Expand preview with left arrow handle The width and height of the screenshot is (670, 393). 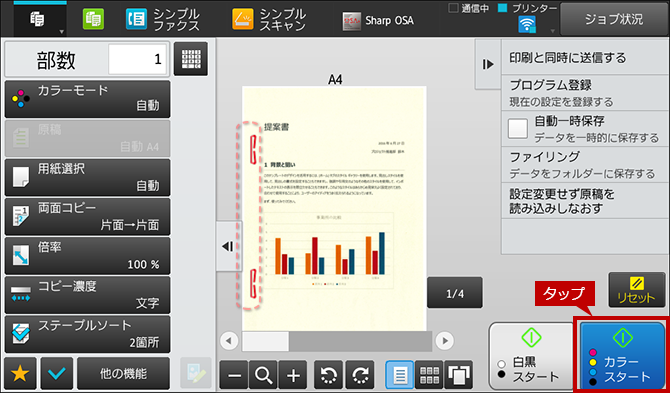pos(229,246)
